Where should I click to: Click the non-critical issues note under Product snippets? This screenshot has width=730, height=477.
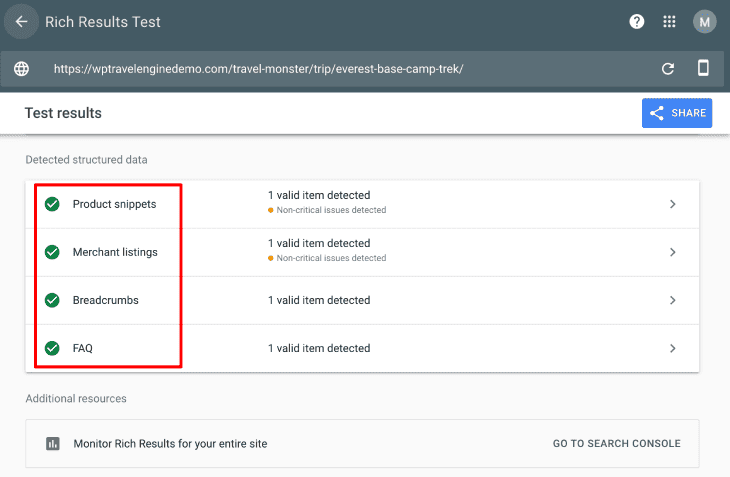(x=327, y=210)
